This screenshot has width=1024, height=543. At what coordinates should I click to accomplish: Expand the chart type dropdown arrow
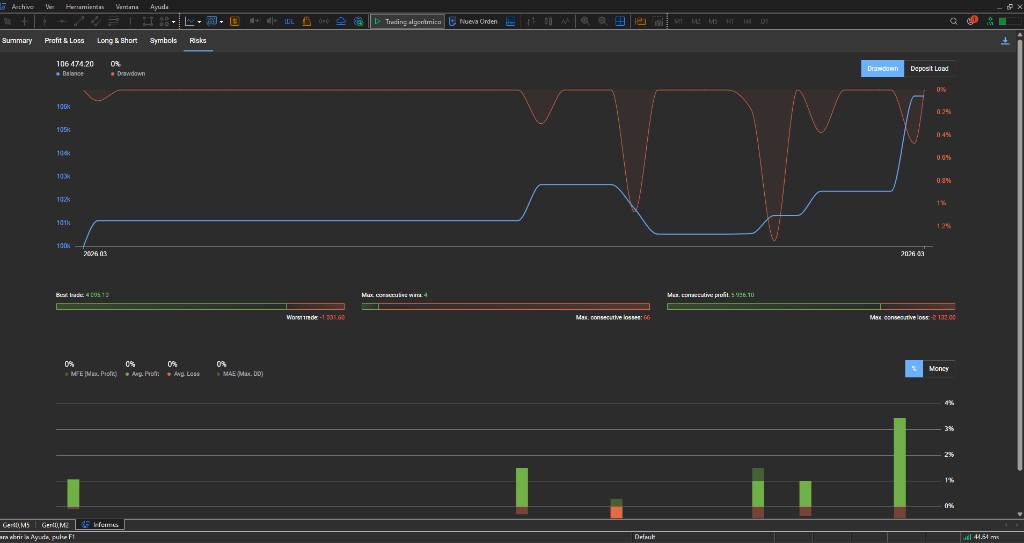[200, 21]
